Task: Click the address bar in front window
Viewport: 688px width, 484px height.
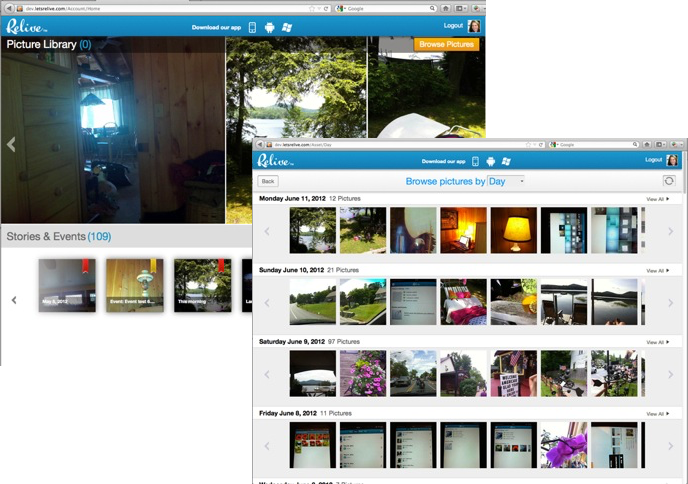Action: pos(404,144)
